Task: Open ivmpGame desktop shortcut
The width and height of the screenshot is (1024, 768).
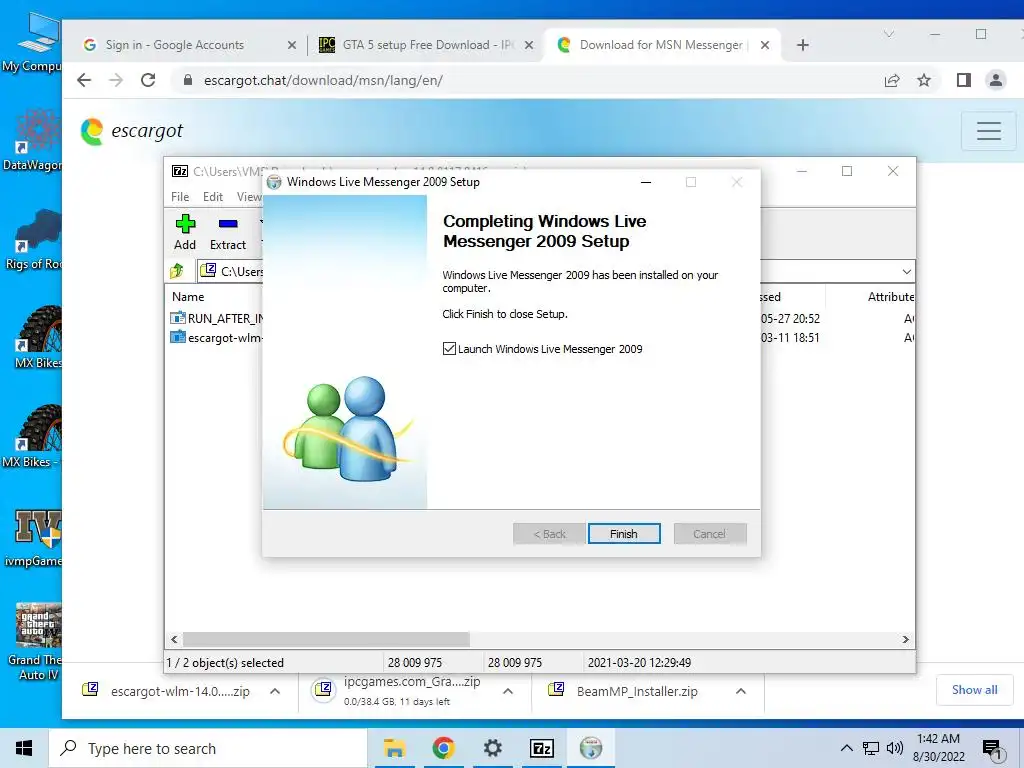Action: tap(34, 539)
